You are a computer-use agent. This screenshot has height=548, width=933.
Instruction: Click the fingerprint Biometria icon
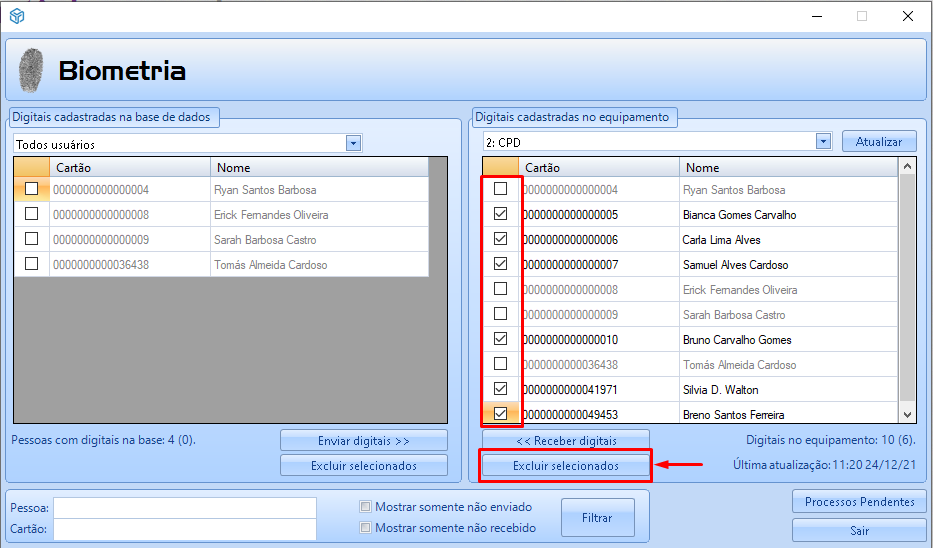pyautogui.click(x=32, y=71)
